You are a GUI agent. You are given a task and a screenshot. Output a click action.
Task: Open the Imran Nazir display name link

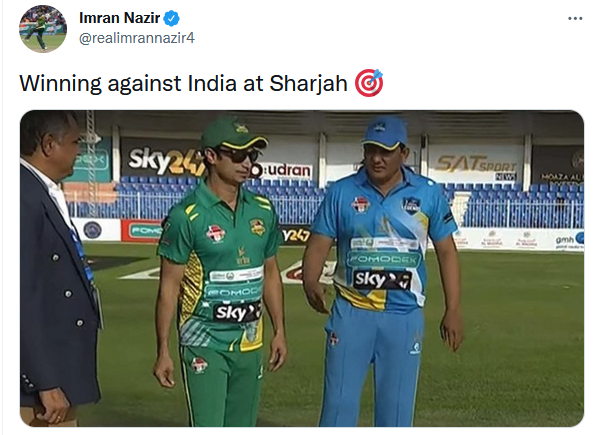(x=119, y=18)
